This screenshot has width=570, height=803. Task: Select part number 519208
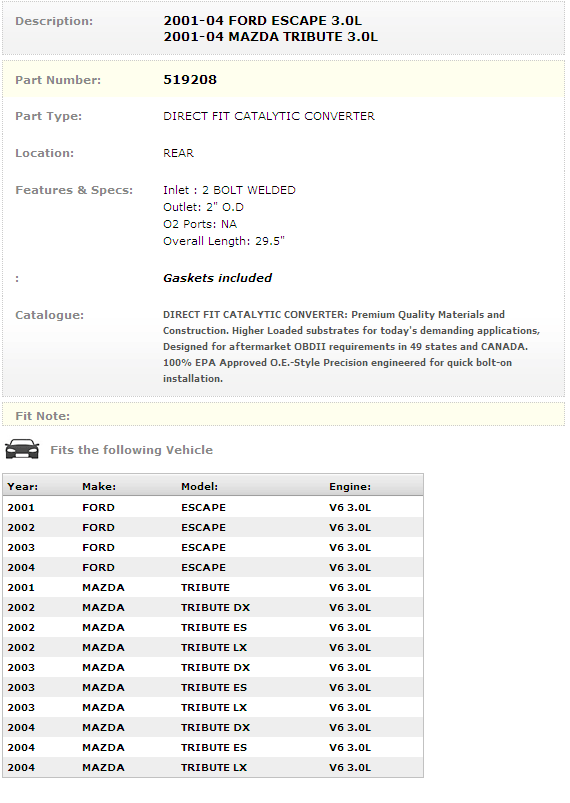pos(190,80)
